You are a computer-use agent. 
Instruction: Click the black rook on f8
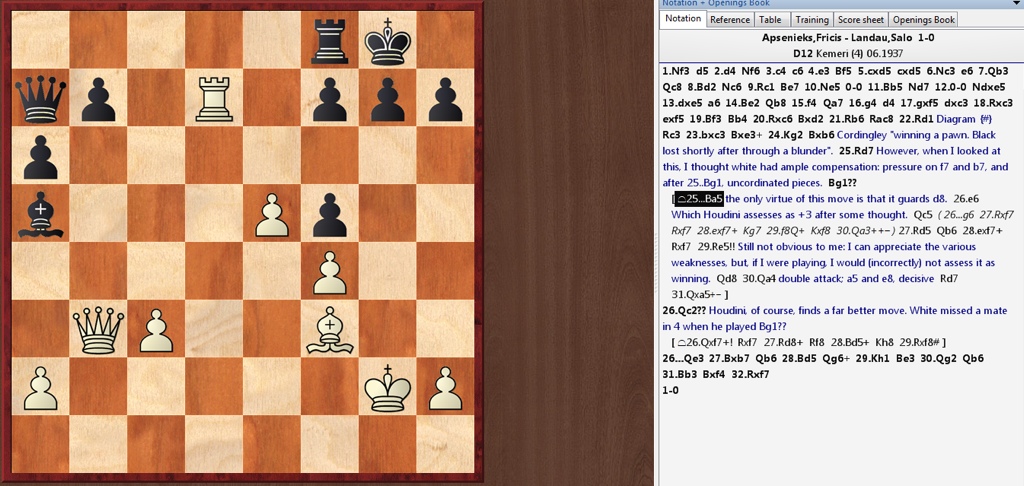(329, 41)
